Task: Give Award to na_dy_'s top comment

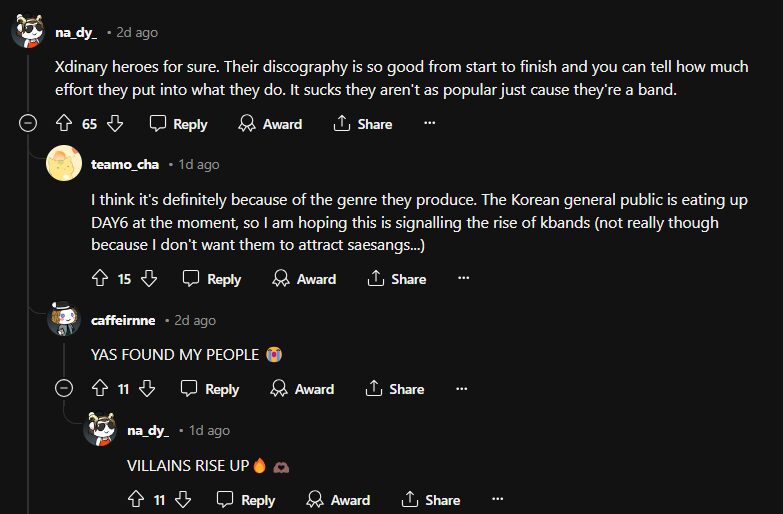Action: (x=270, y=124)
